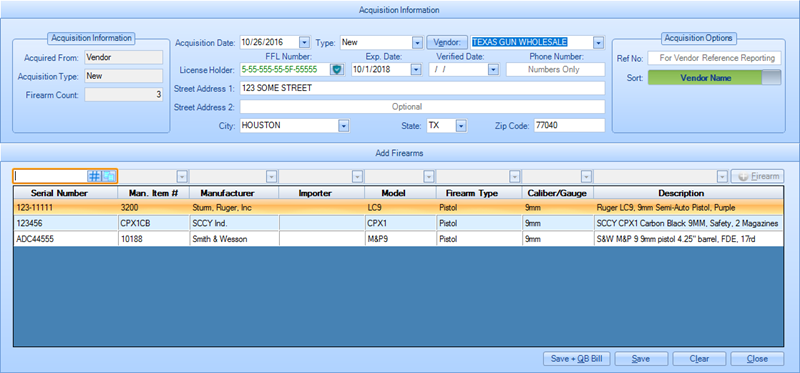Viewport: 800px width, 373px height.
Task: Click manufacturer Smith & Wesson cell
Action: (x=234, y=239)
